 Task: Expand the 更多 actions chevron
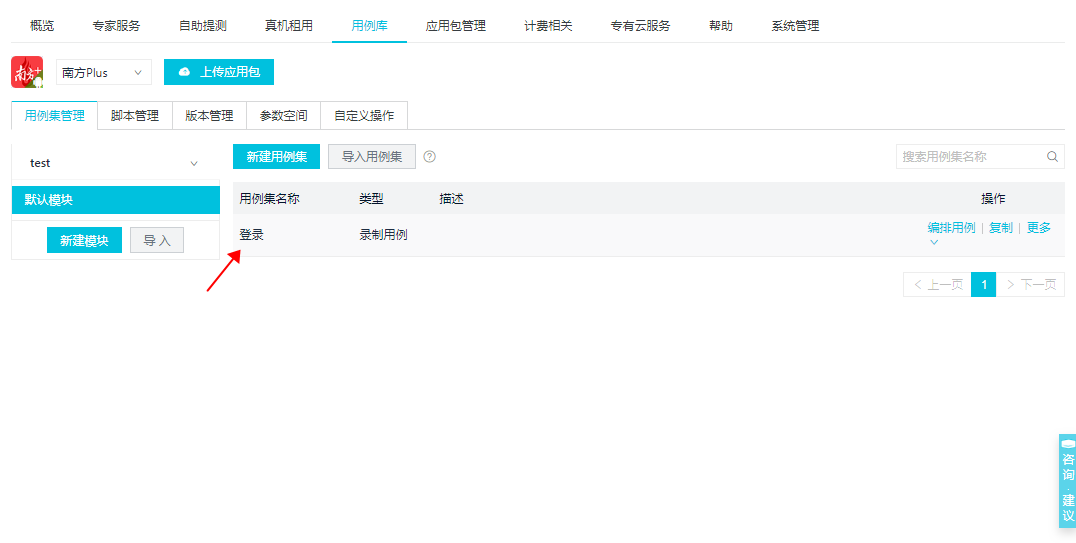coord(933,242)
